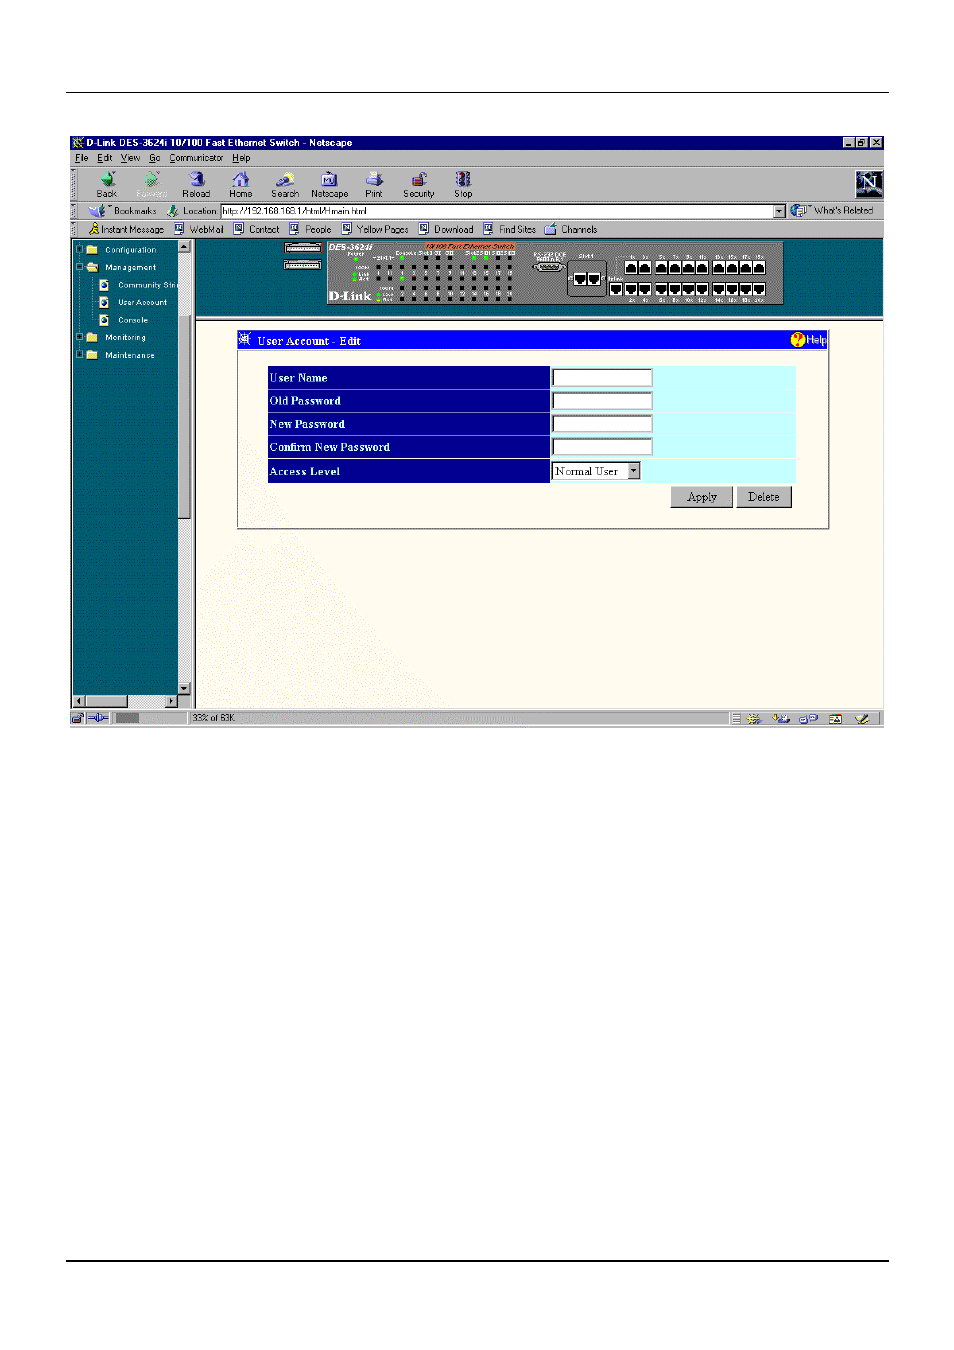The height and width of the screenshot is (1350, 954).
Task: Focus the Old Password field
Action: point(602,400)
